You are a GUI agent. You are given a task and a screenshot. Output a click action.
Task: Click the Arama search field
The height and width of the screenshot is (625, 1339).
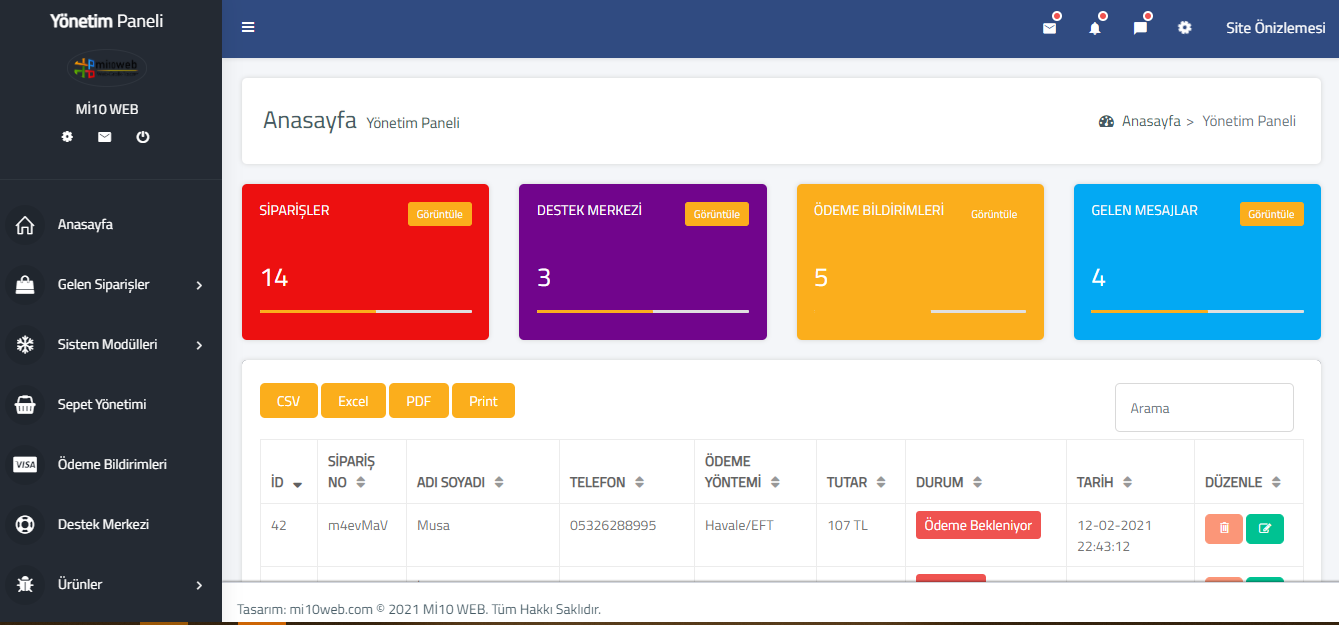(x=1204, y=408)
